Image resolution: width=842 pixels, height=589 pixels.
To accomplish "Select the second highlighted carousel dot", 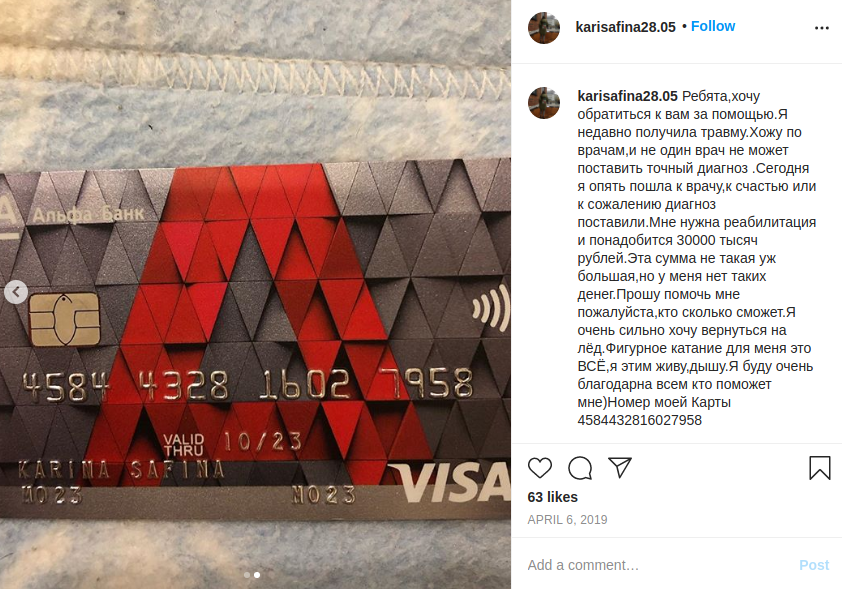I will coord(257,575).
